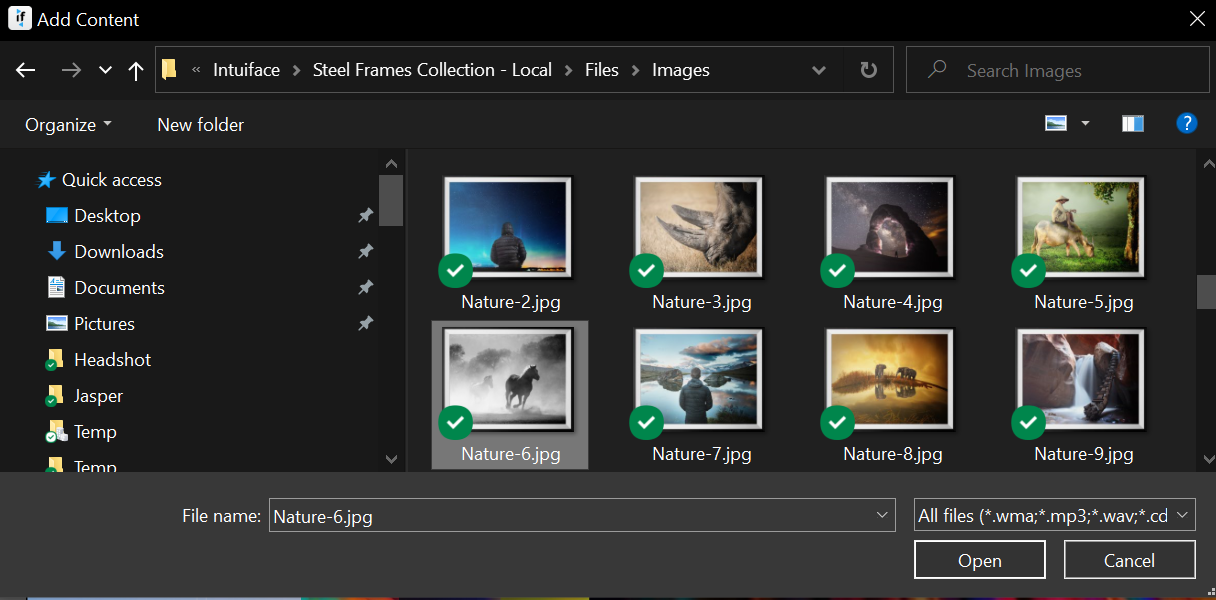Navigate up one folder level
This screenshot has height=600, width=1216.
pyautogui.click(x=136, y=69)
